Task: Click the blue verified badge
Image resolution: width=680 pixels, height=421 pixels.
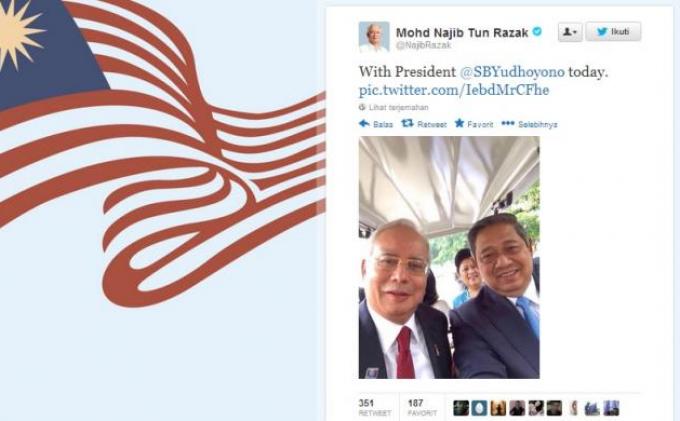Action: [537, 32]
